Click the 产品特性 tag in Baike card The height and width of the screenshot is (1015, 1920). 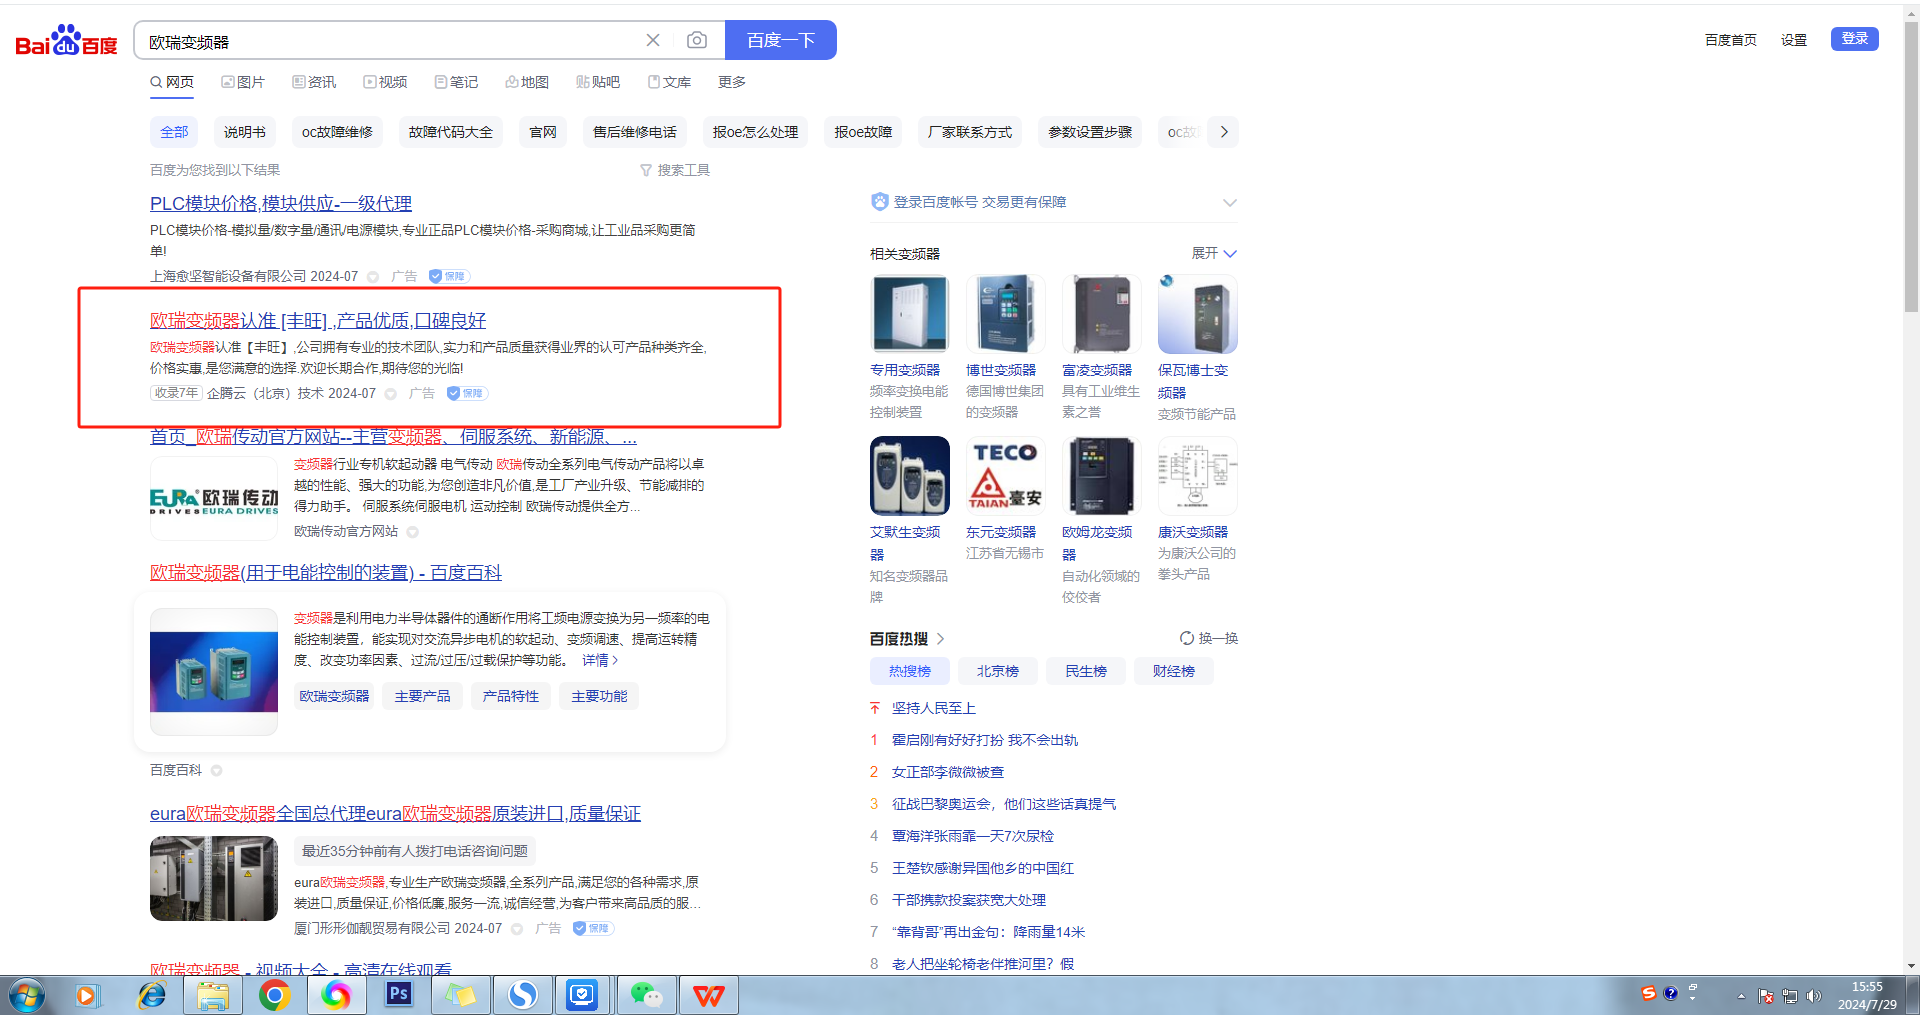pos(510,696)
